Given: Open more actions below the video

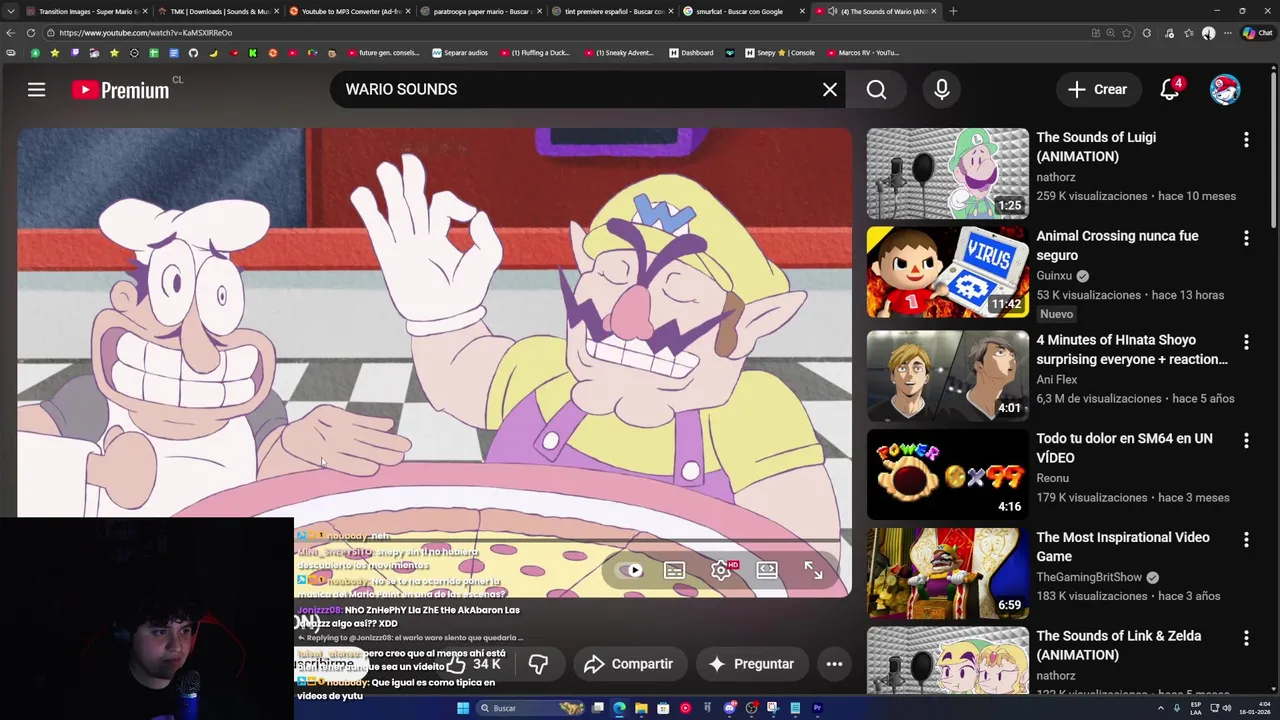Looking at the screenshot, I should (x=834, y=664).
